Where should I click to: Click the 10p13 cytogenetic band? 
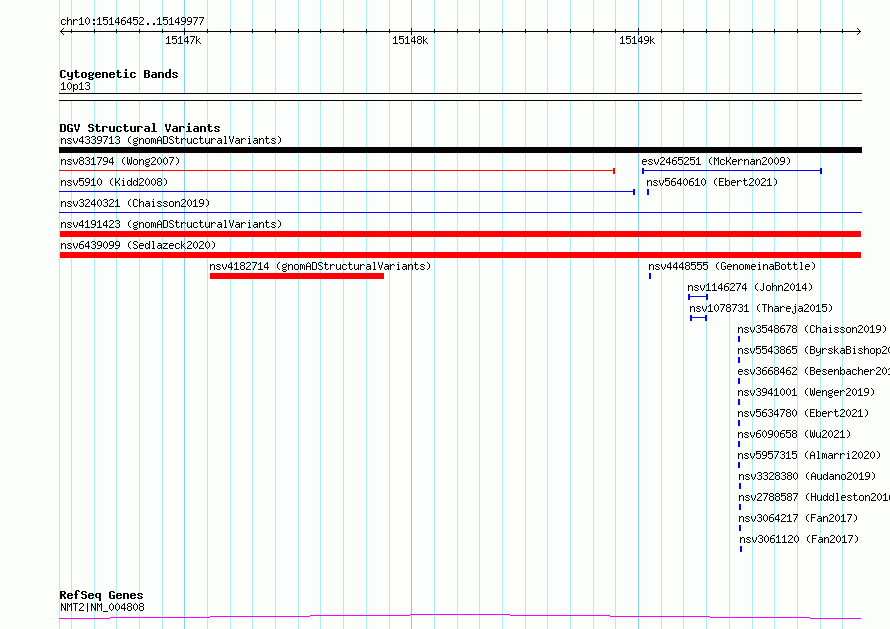click(75, 86)
